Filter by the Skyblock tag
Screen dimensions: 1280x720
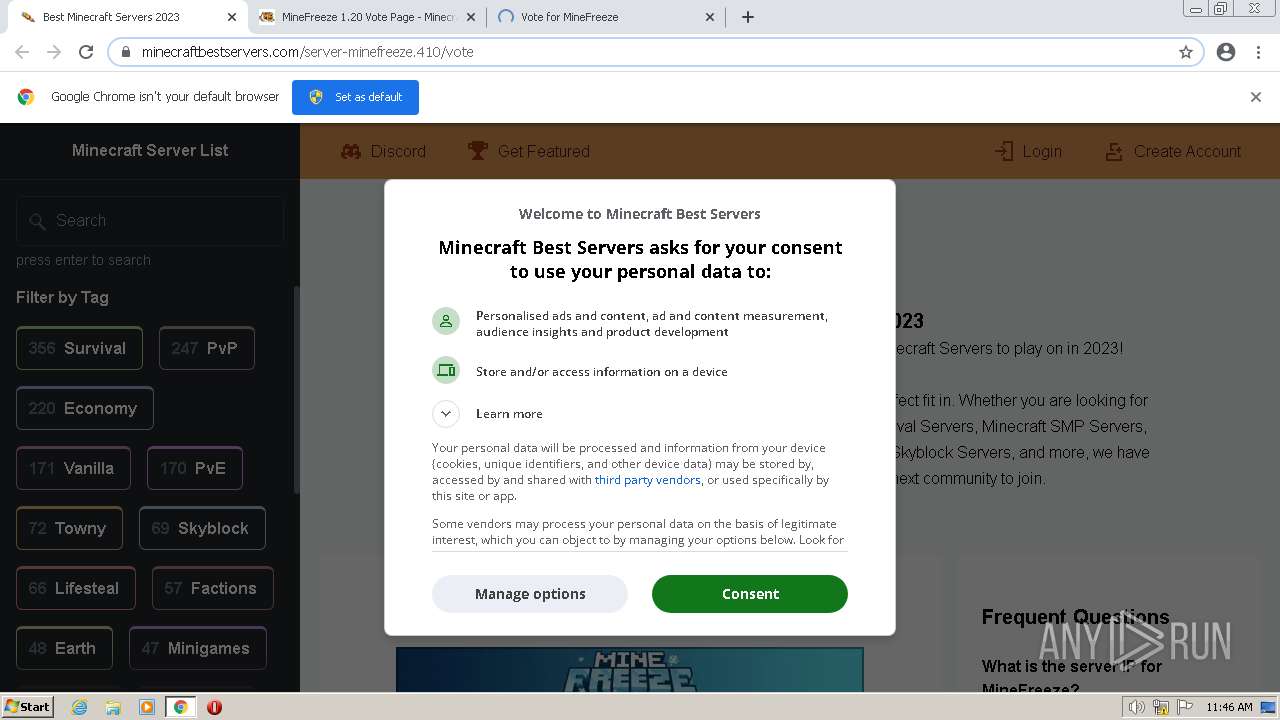(x=202, y=528)
